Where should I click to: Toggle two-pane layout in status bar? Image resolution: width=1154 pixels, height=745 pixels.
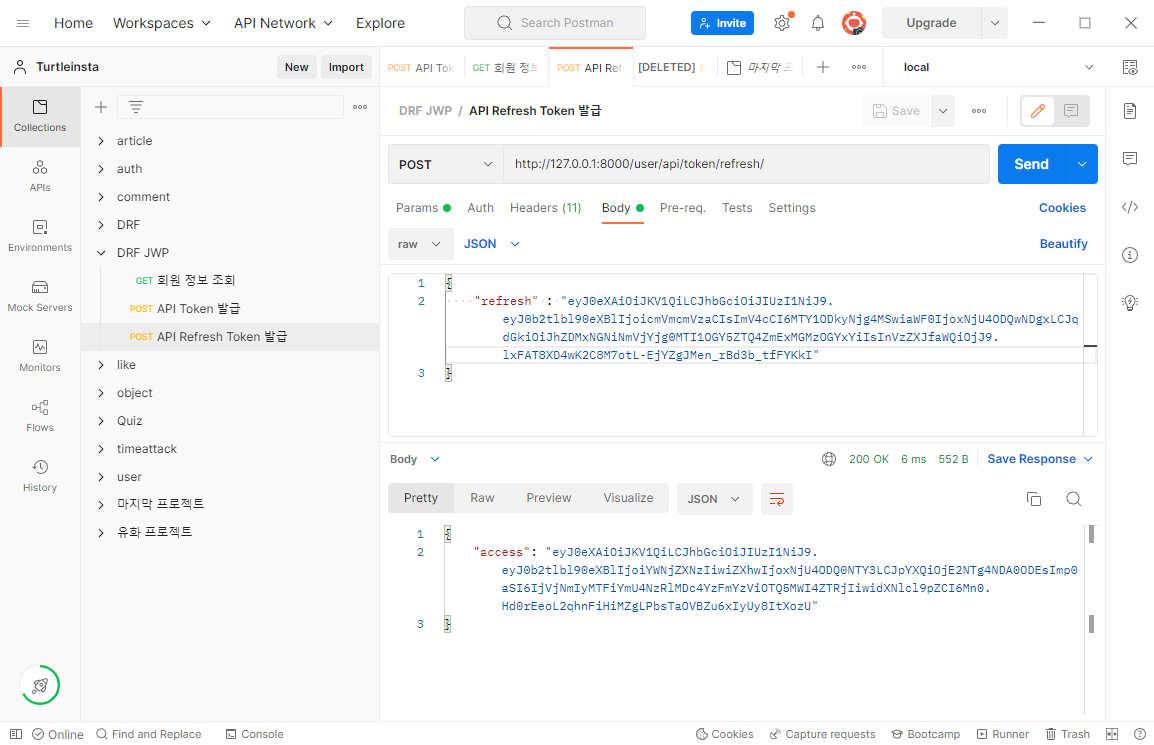tap(1112, 734)
